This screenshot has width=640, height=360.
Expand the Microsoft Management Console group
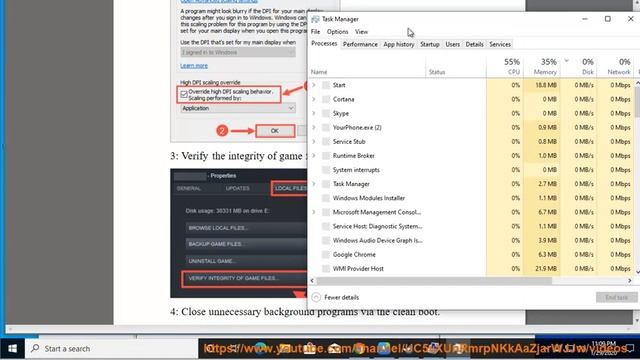tap(314, 212)
